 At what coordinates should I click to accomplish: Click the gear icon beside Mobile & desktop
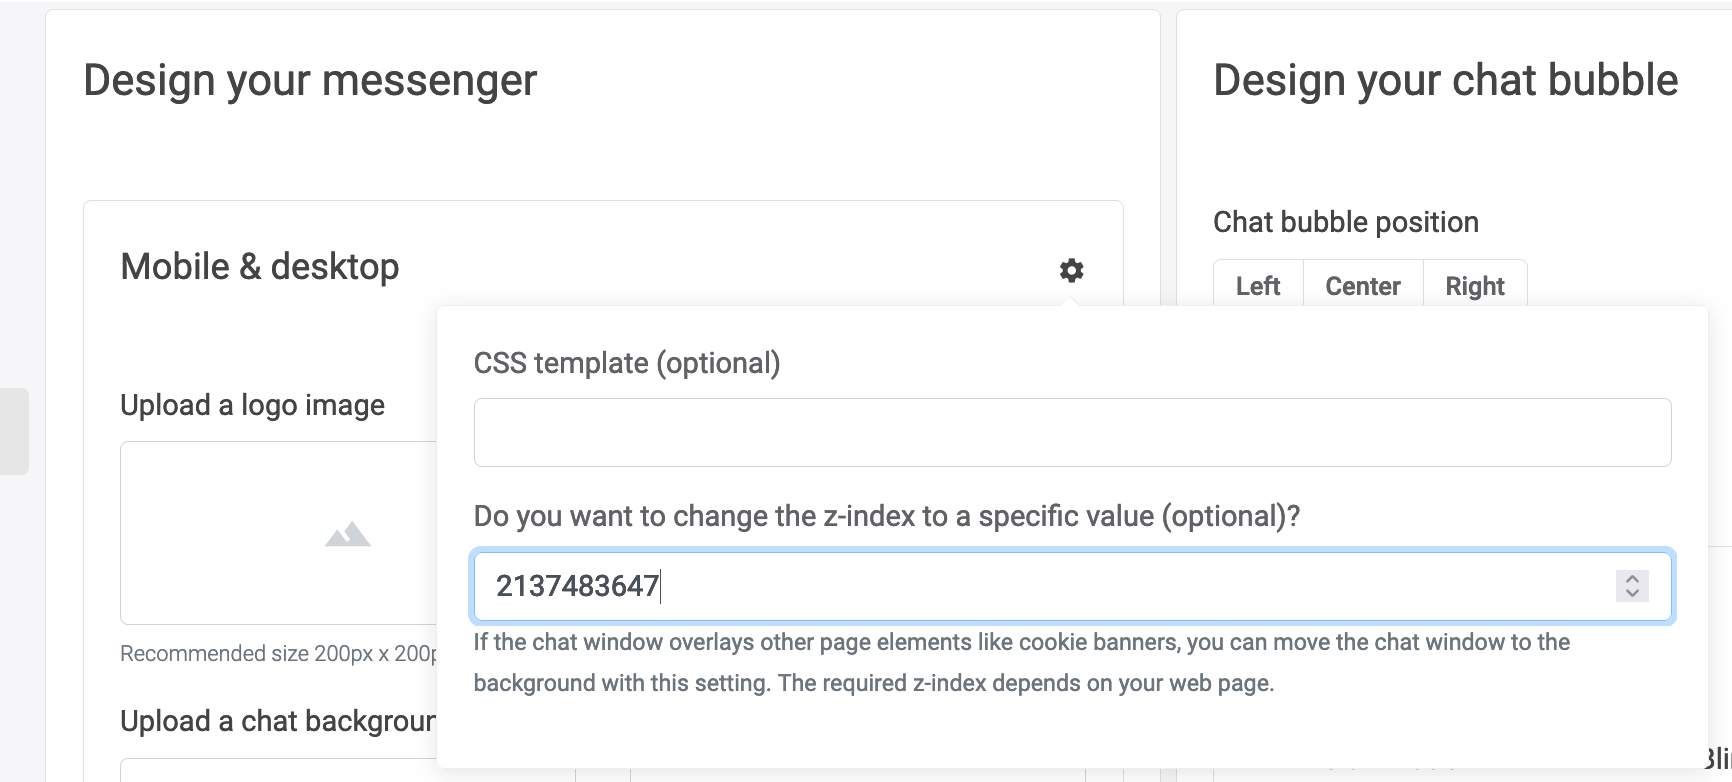1071,270
